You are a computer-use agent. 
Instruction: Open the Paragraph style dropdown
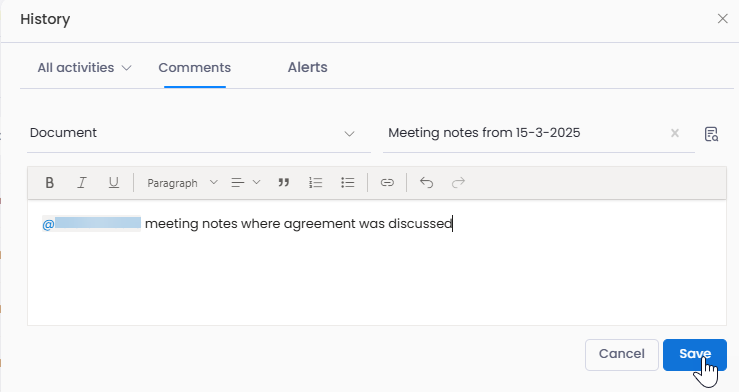pos(182,183)
